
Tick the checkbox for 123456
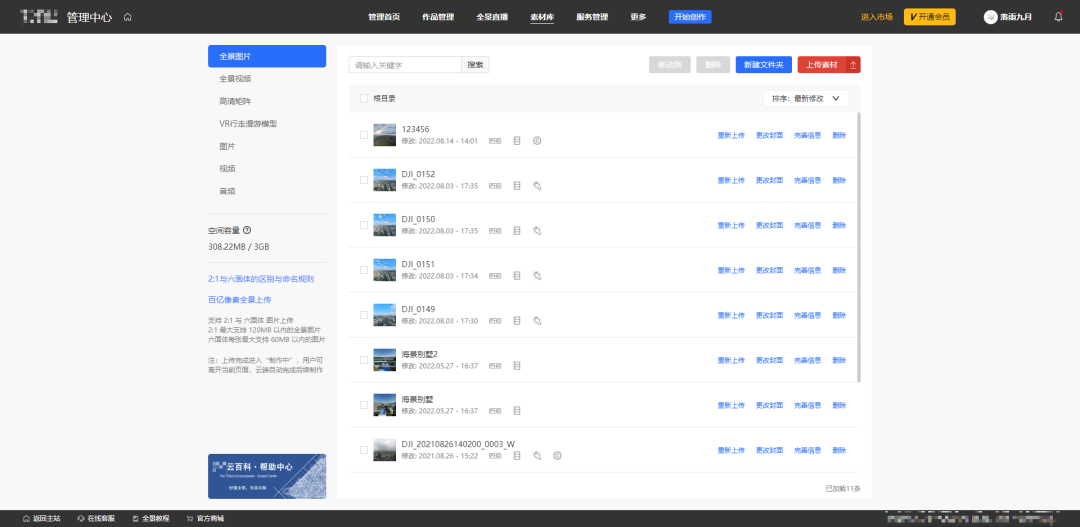364,135
